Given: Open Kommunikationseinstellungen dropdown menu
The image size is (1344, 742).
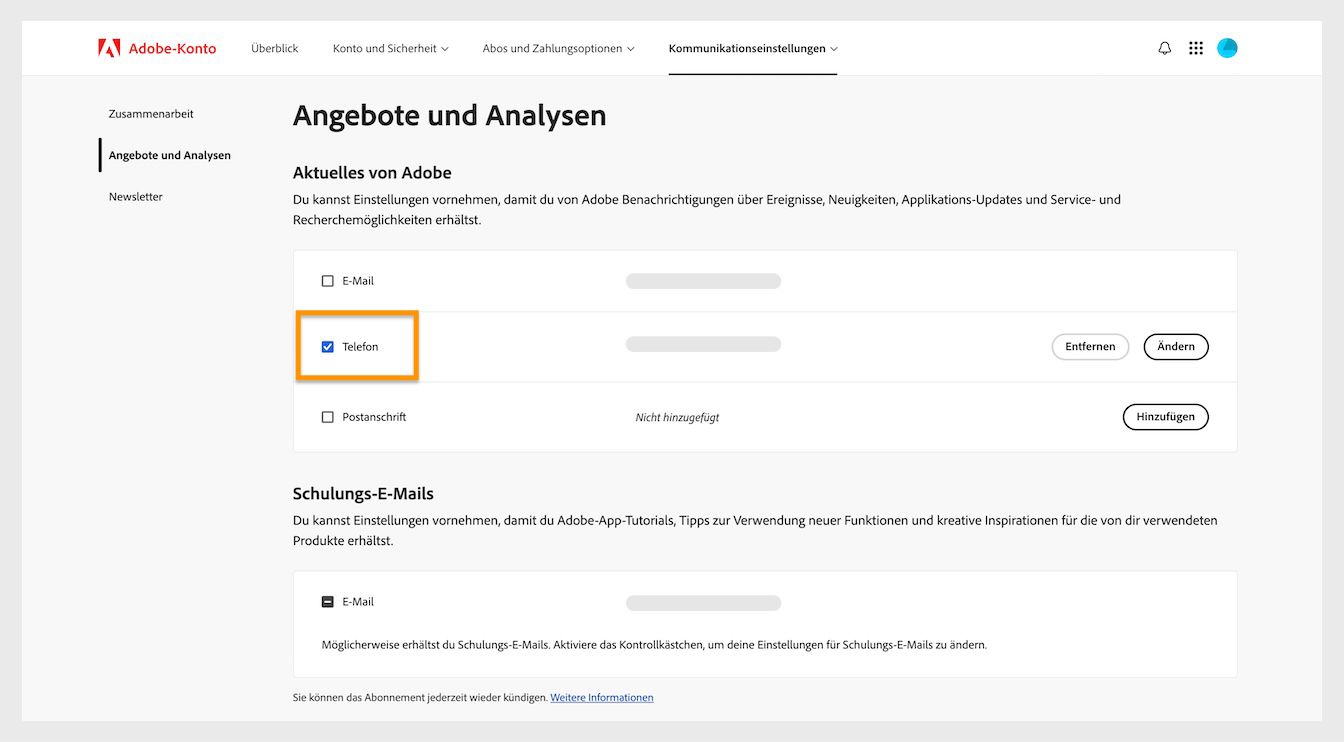Looking at the screenshot, I should [x=753, y=48].
